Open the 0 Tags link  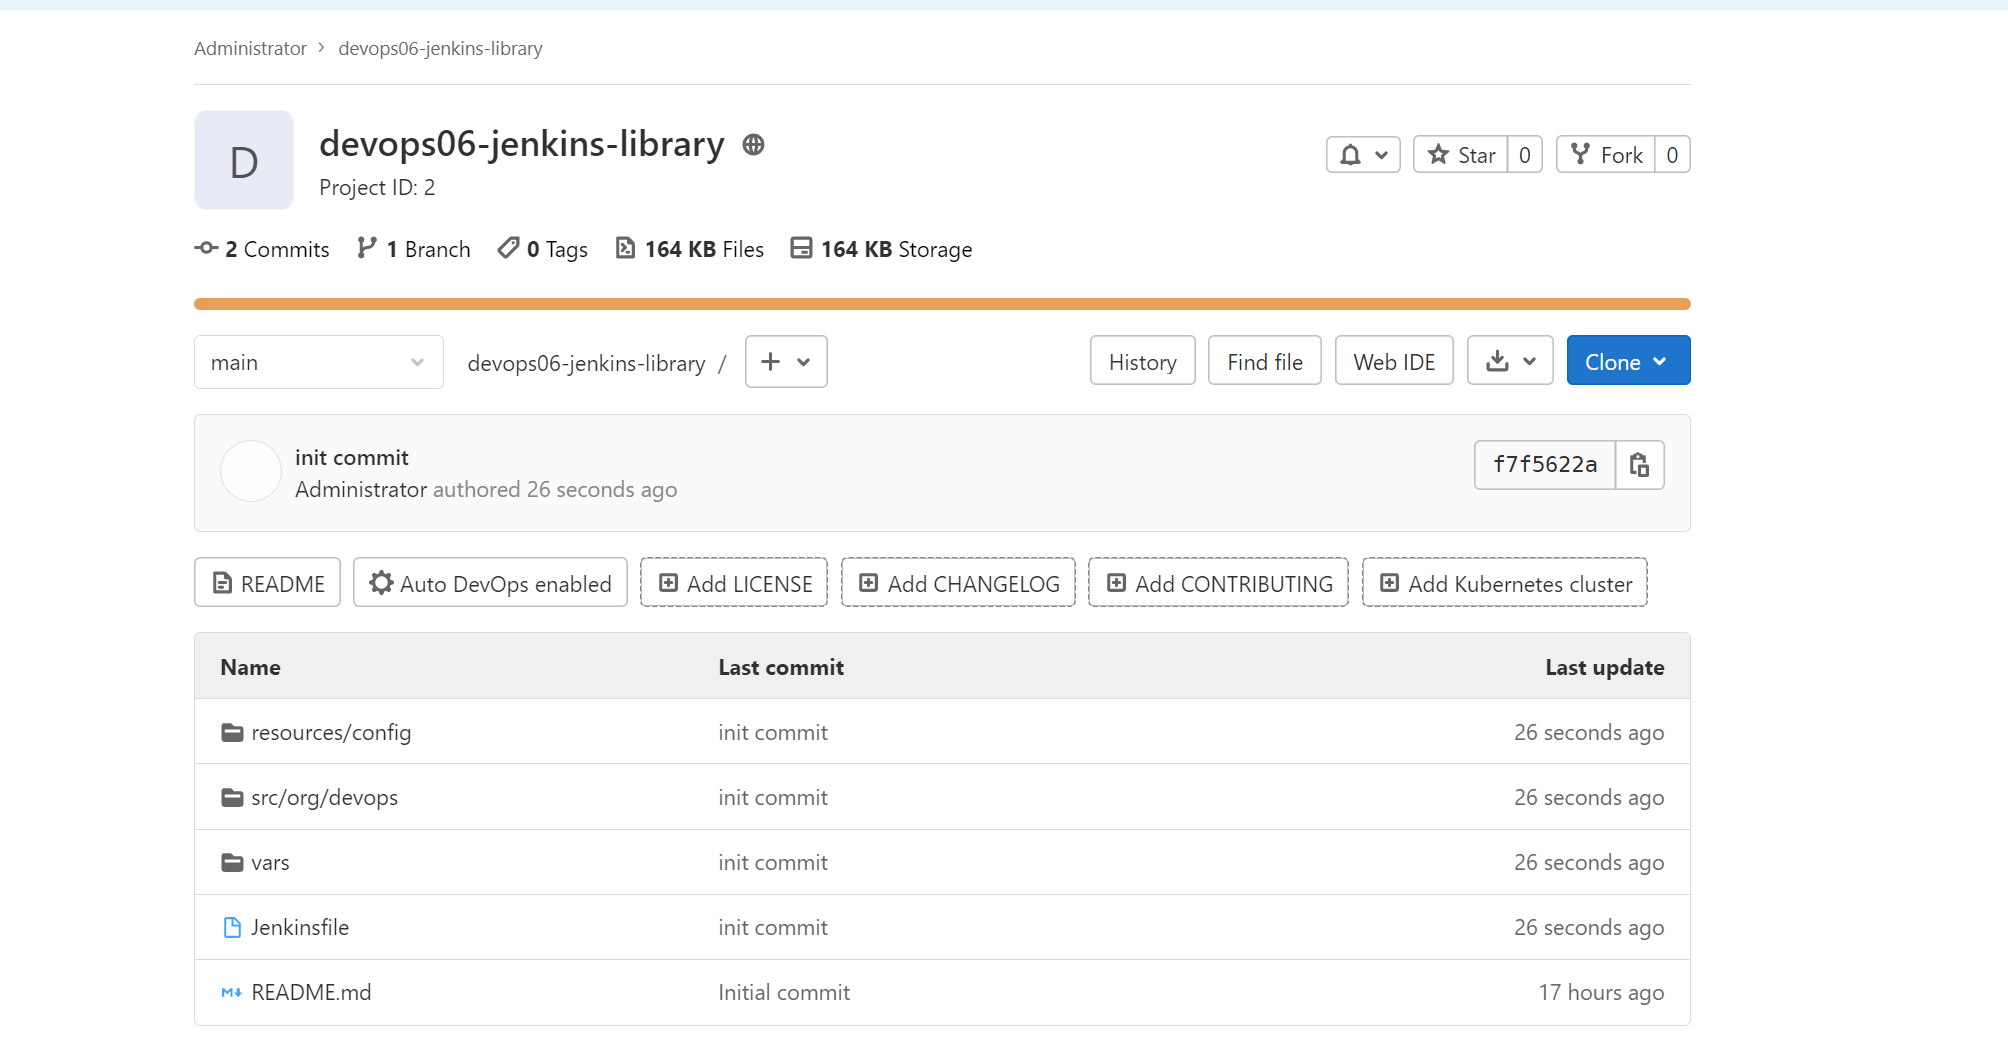[543, 249]
